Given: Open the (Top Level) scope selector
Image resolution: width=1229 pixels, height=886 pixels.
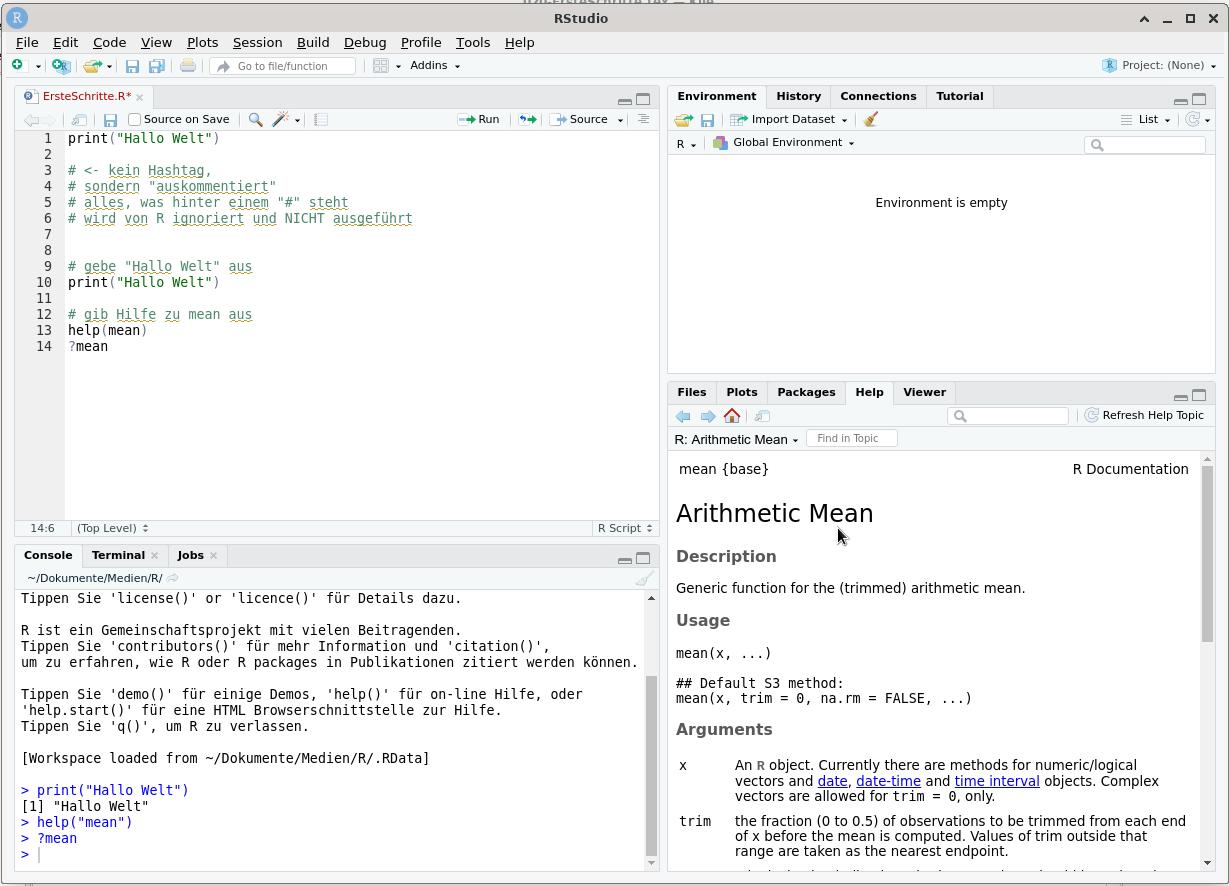Looking at the screenshot, I should click(x=112, y=528).
